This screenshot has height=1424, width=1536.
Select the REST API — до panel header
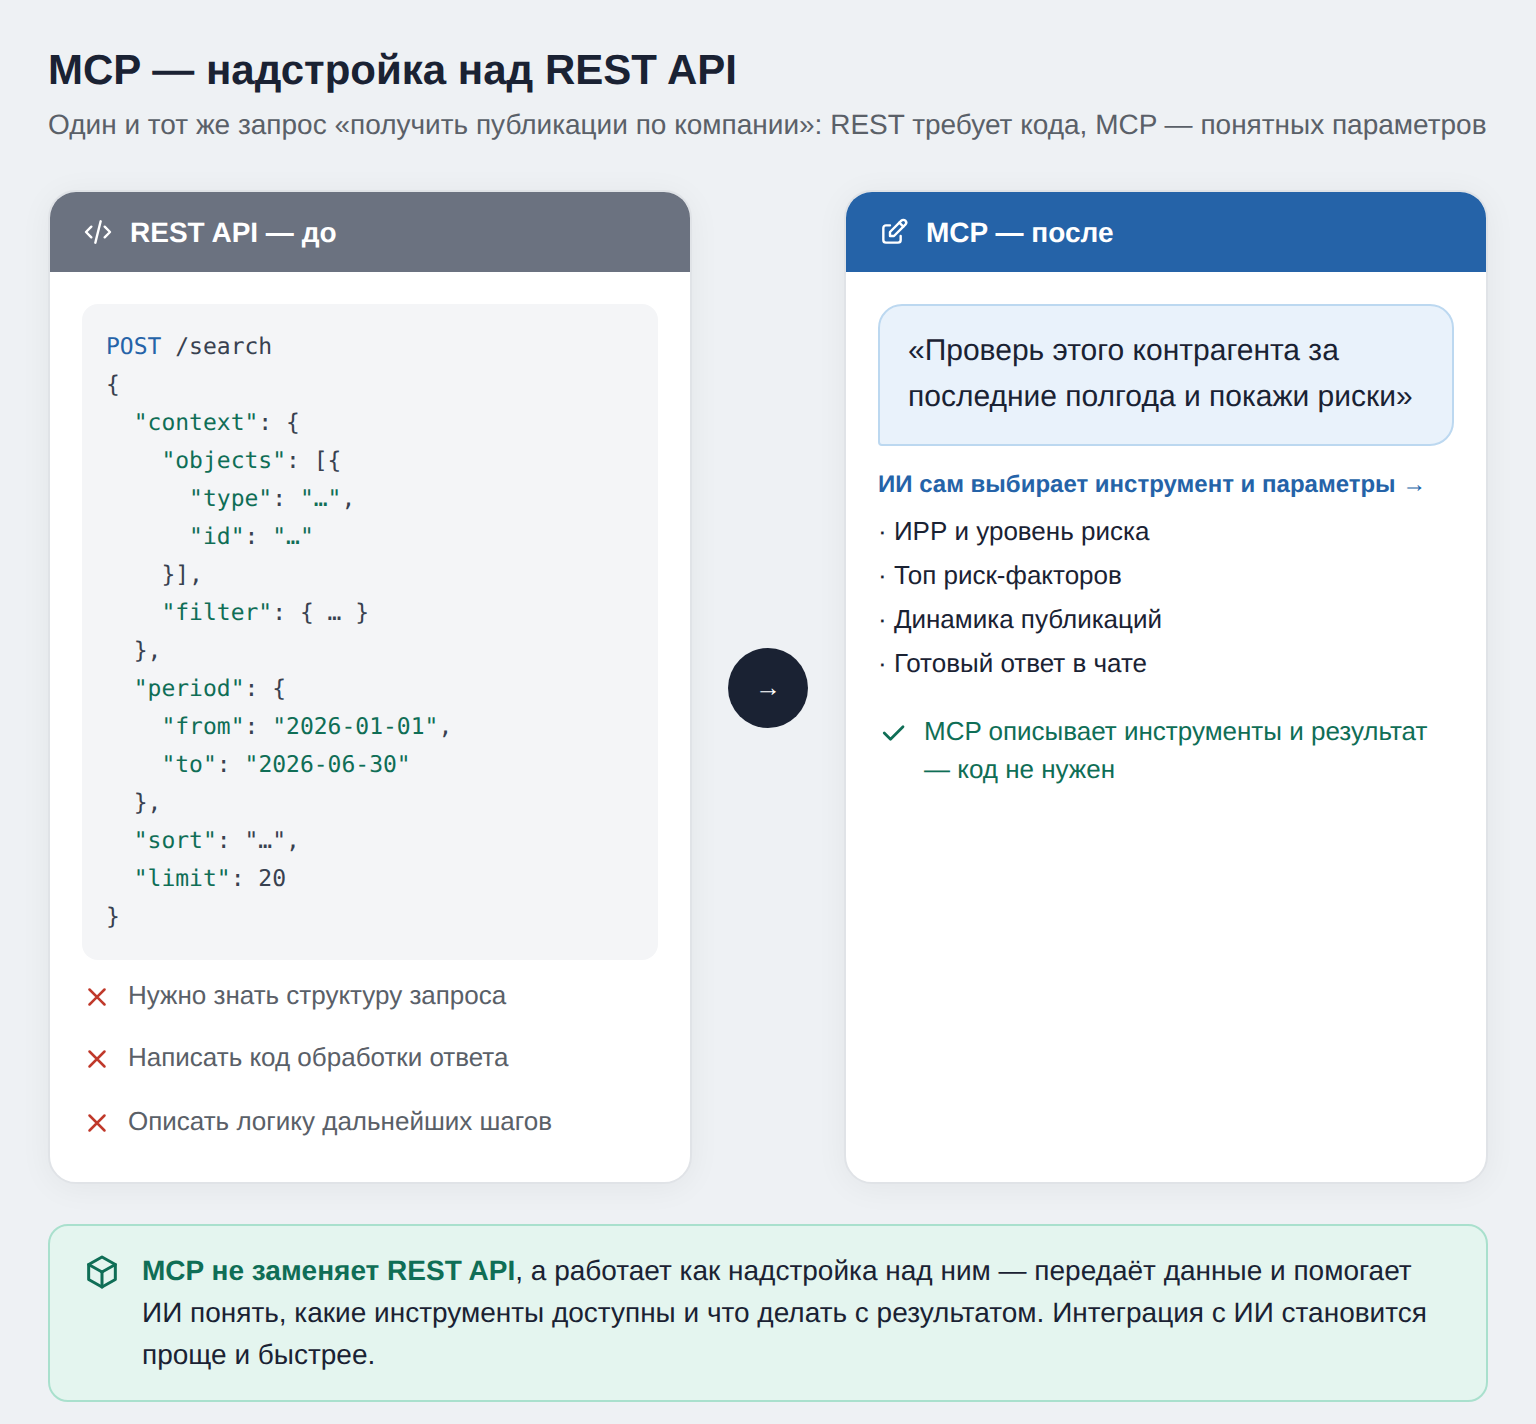(370, 232)
